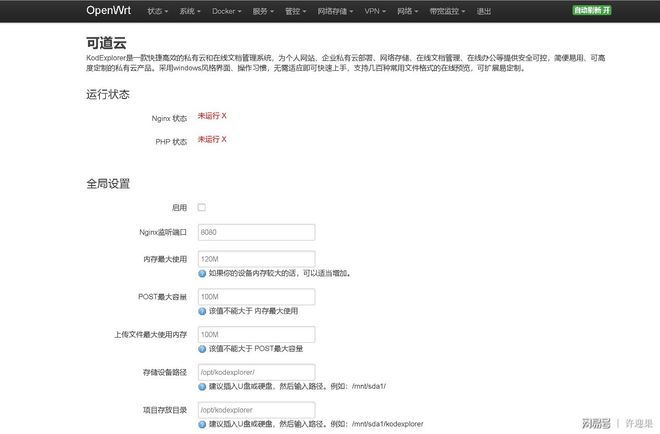Open the 管控 menu
Viewport: 660px width, 434px height.
coord(295,12)
